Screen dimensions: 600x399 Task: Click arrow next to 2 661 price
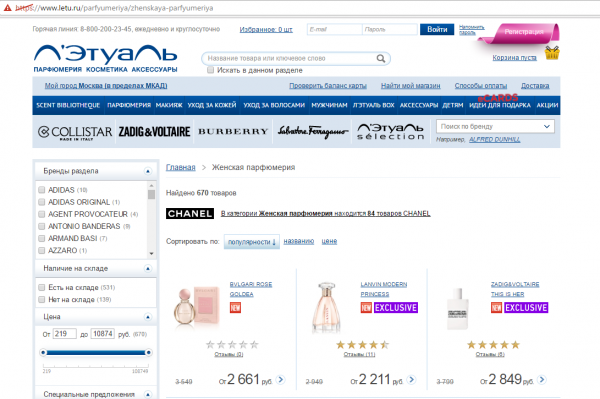click(280, 379)
